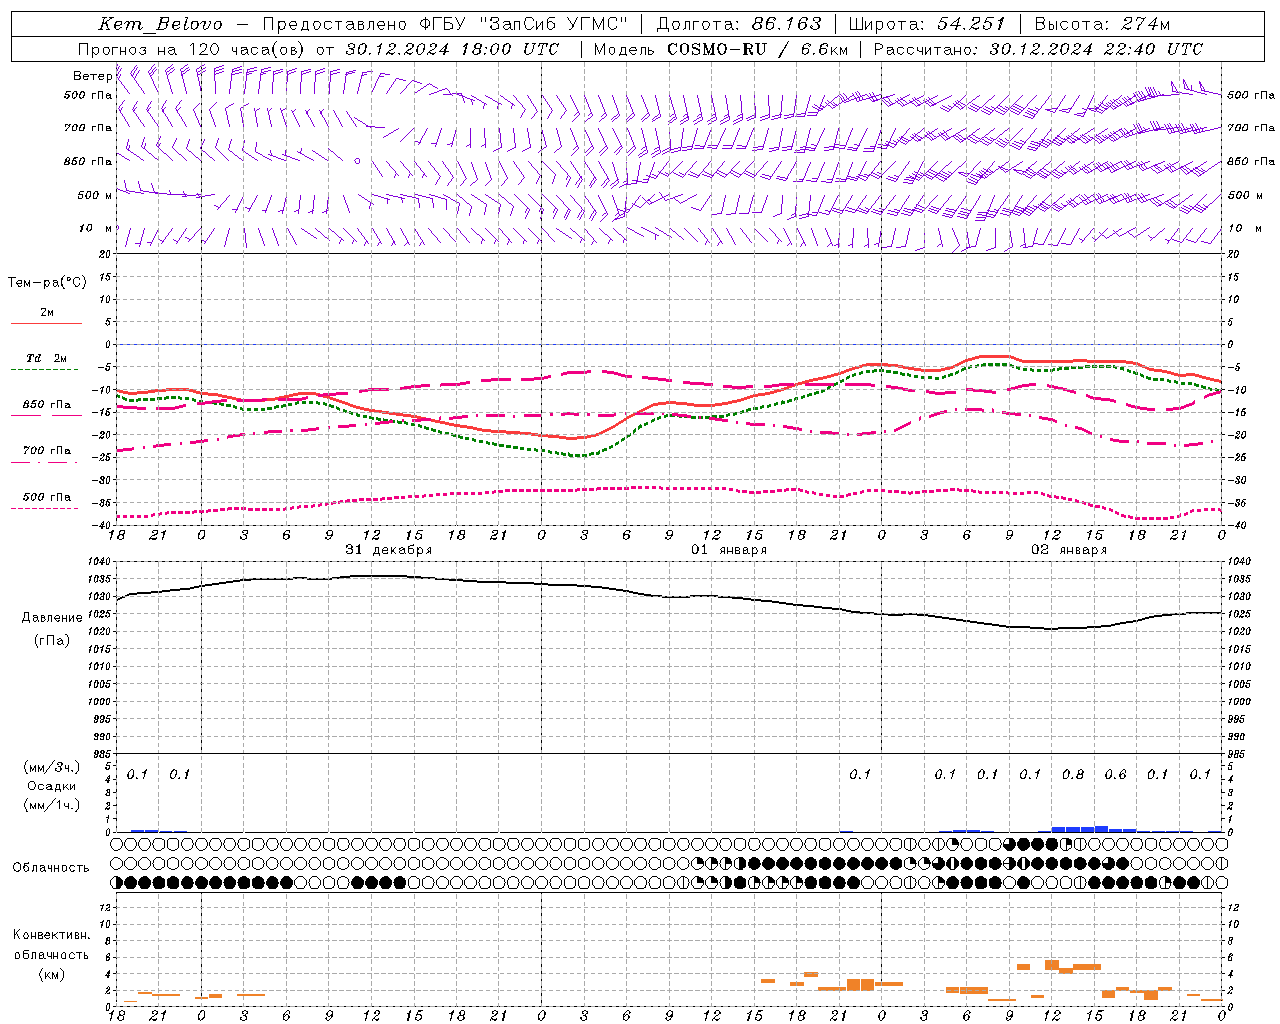Click the '(мм/1ч.)' precipitation unit label
Viewport: 1280px width, 1024px height.
[x=51, y=805]
